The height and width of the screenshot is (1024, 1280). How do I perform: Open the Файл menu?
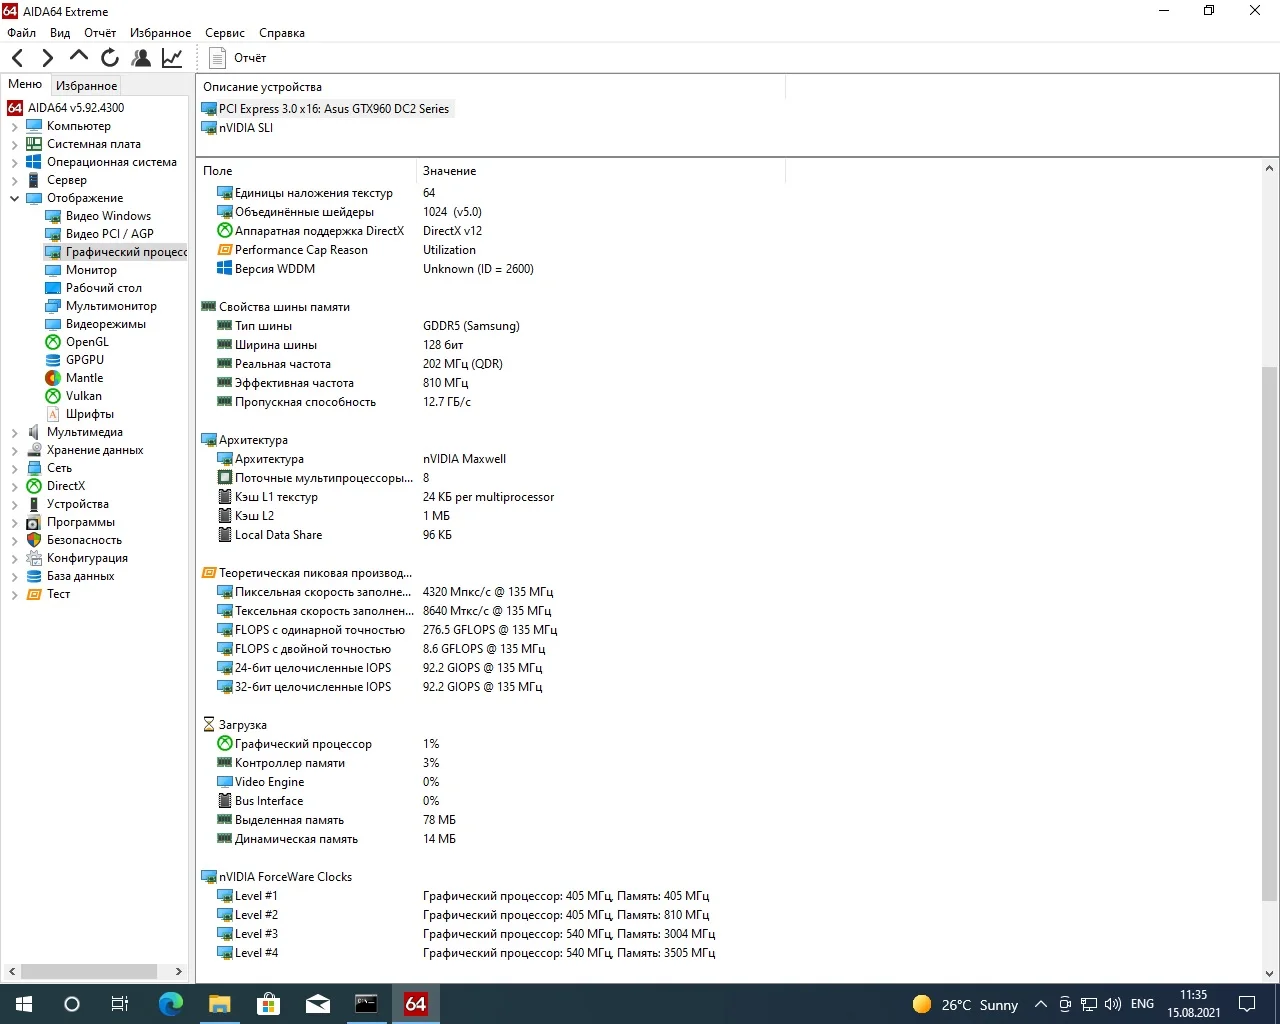[21, 33]
